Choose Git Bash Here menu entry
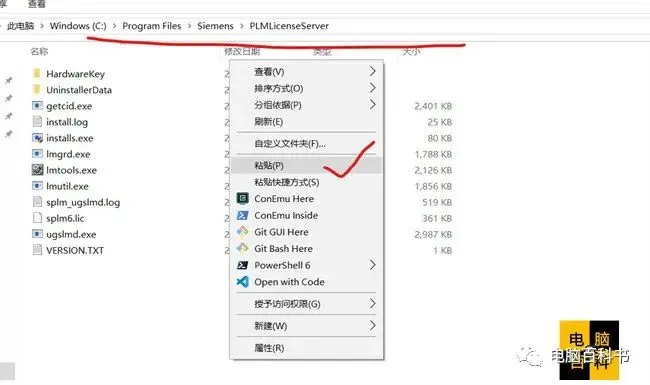 click(306, 249)
